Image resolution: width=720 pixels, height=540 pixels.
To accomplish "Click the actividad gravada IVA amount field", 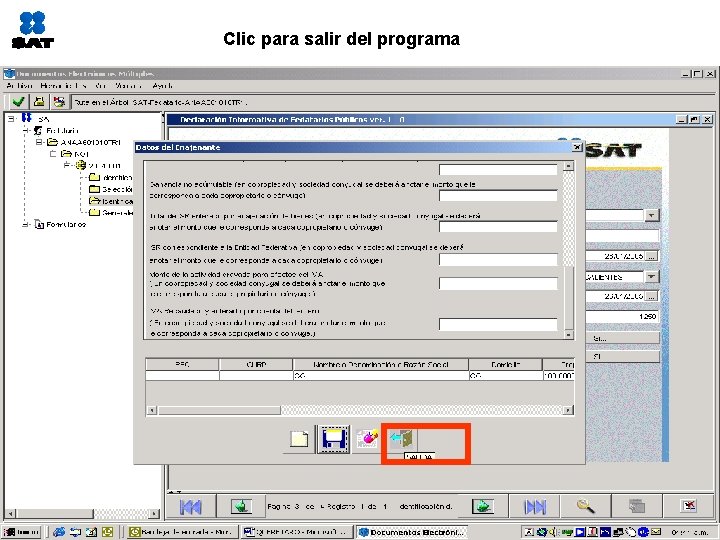I will point(498,284).
